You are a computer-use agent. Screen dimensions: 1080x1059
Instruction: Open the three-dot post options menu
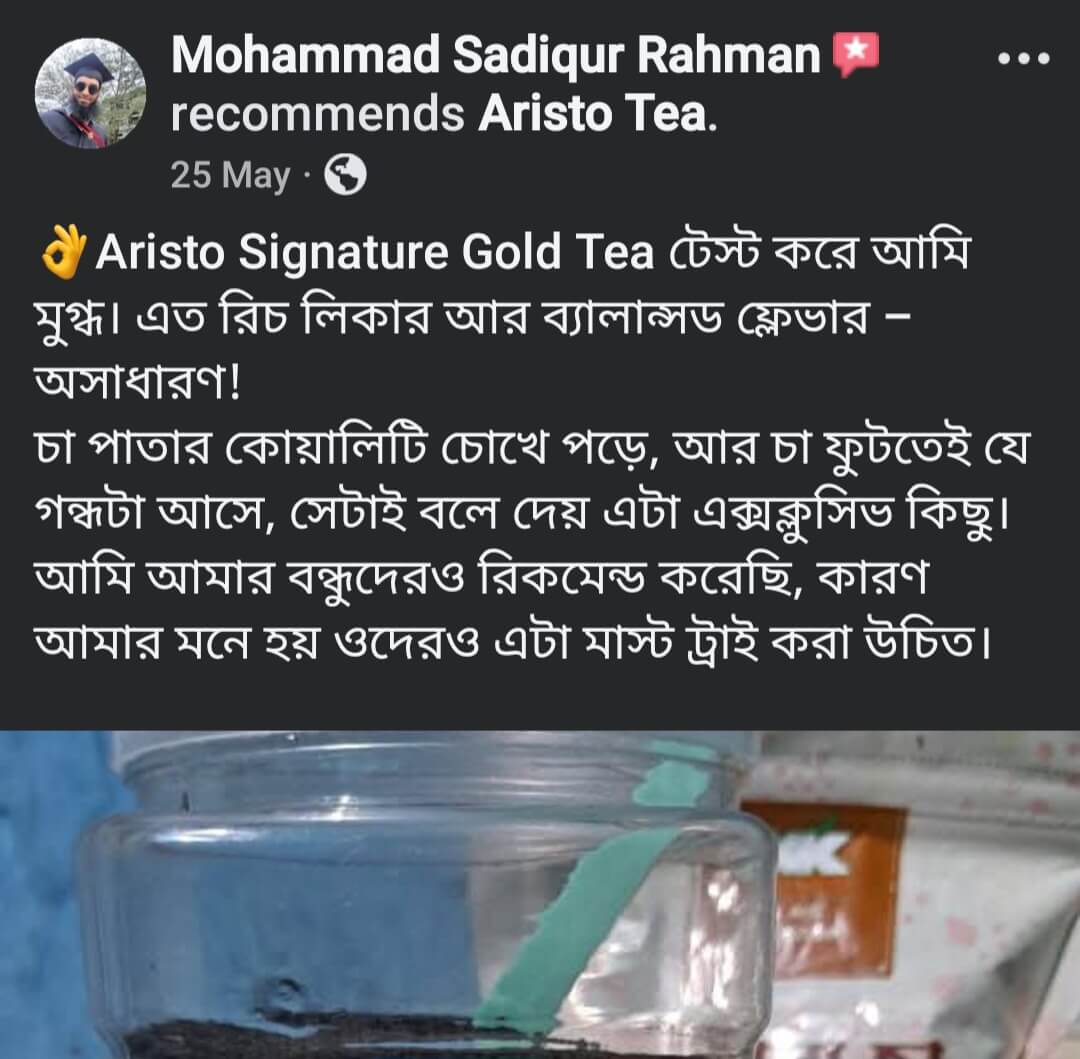point(1024,59)
